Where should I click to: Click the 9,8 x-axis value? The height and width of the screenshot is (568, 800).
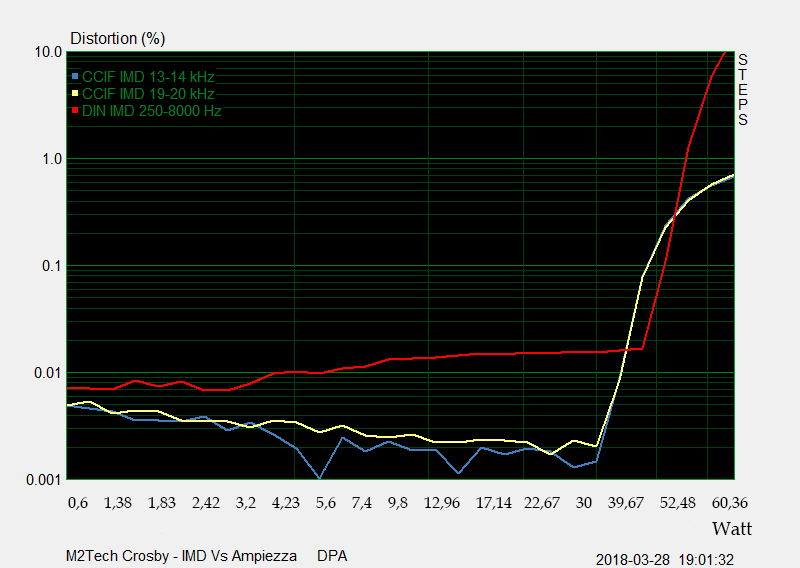point(397,503)
